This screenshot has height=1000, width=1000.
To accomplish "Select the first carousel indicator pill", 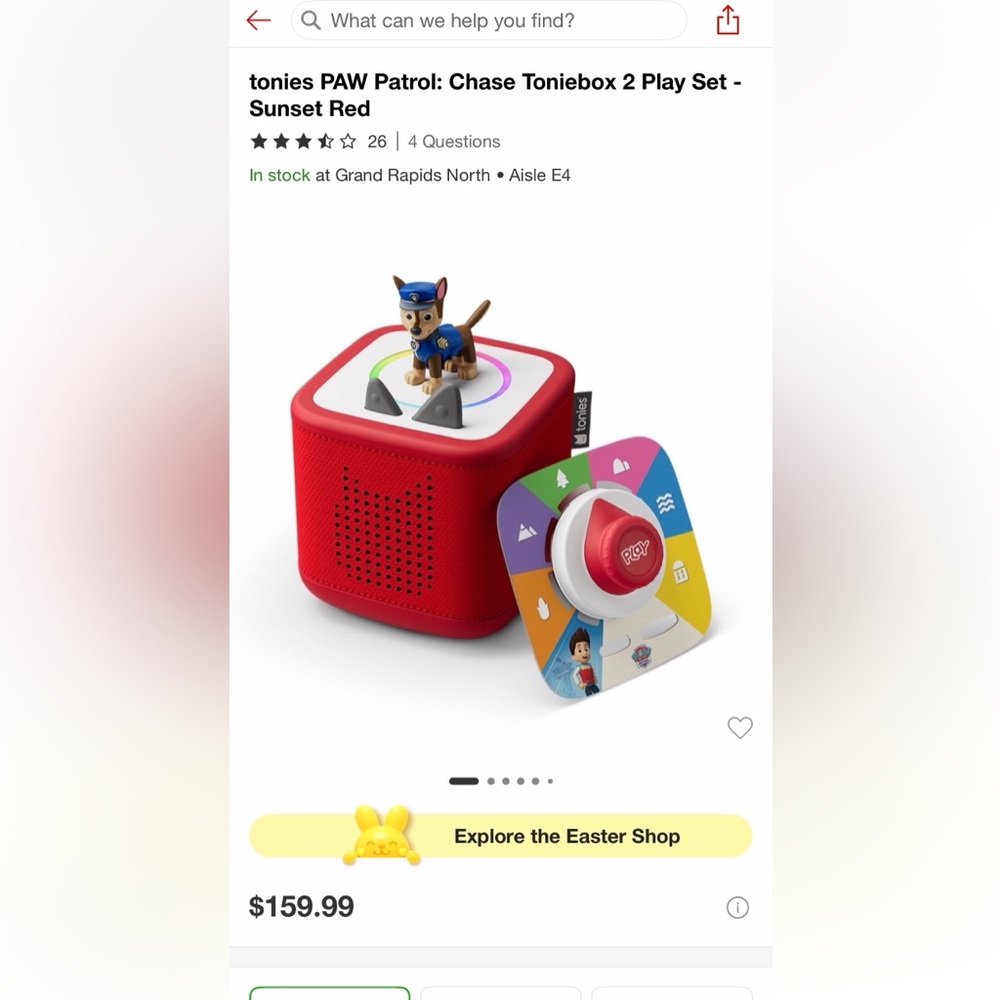I will pyautogui.click(x=464, y=781).
